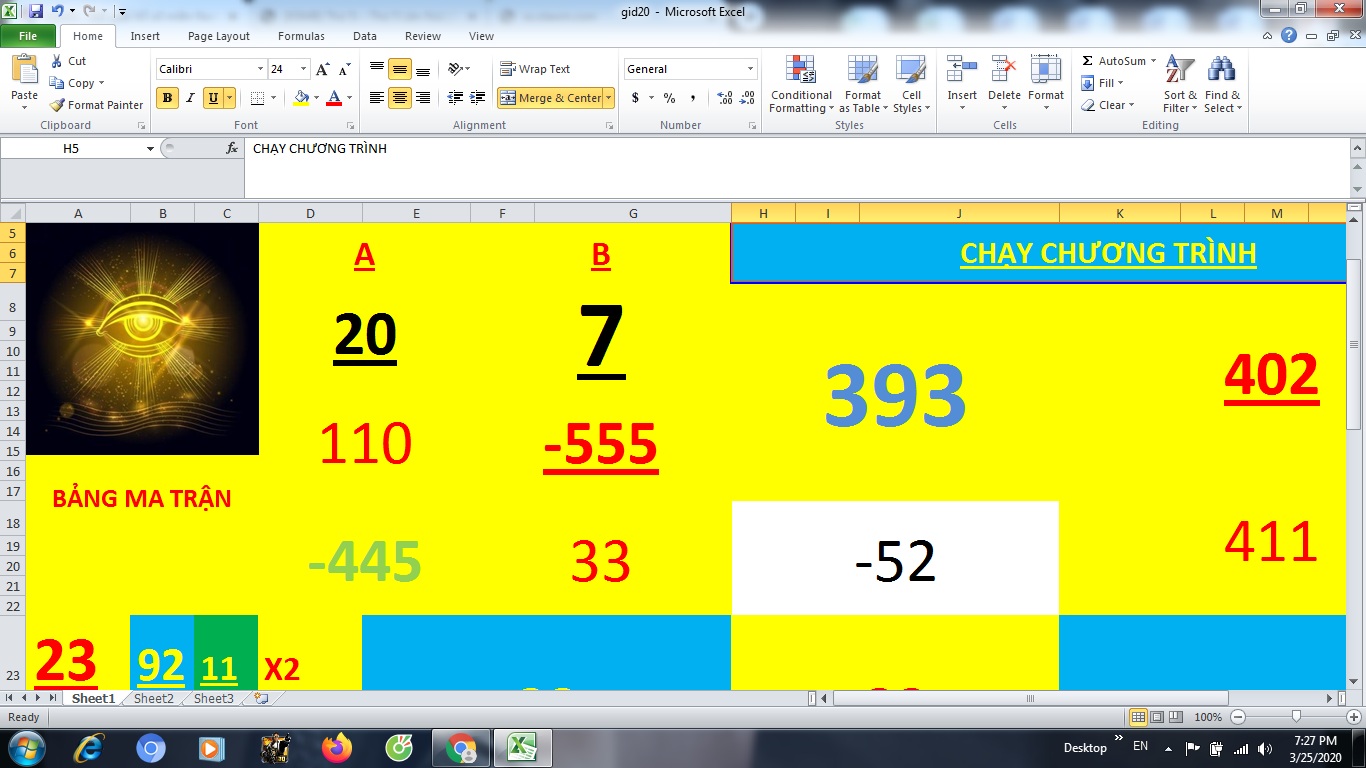Viewport: 1366px width, 768px height.
Task: Open the Sort & Filter tool
Action: (1180, 70)
